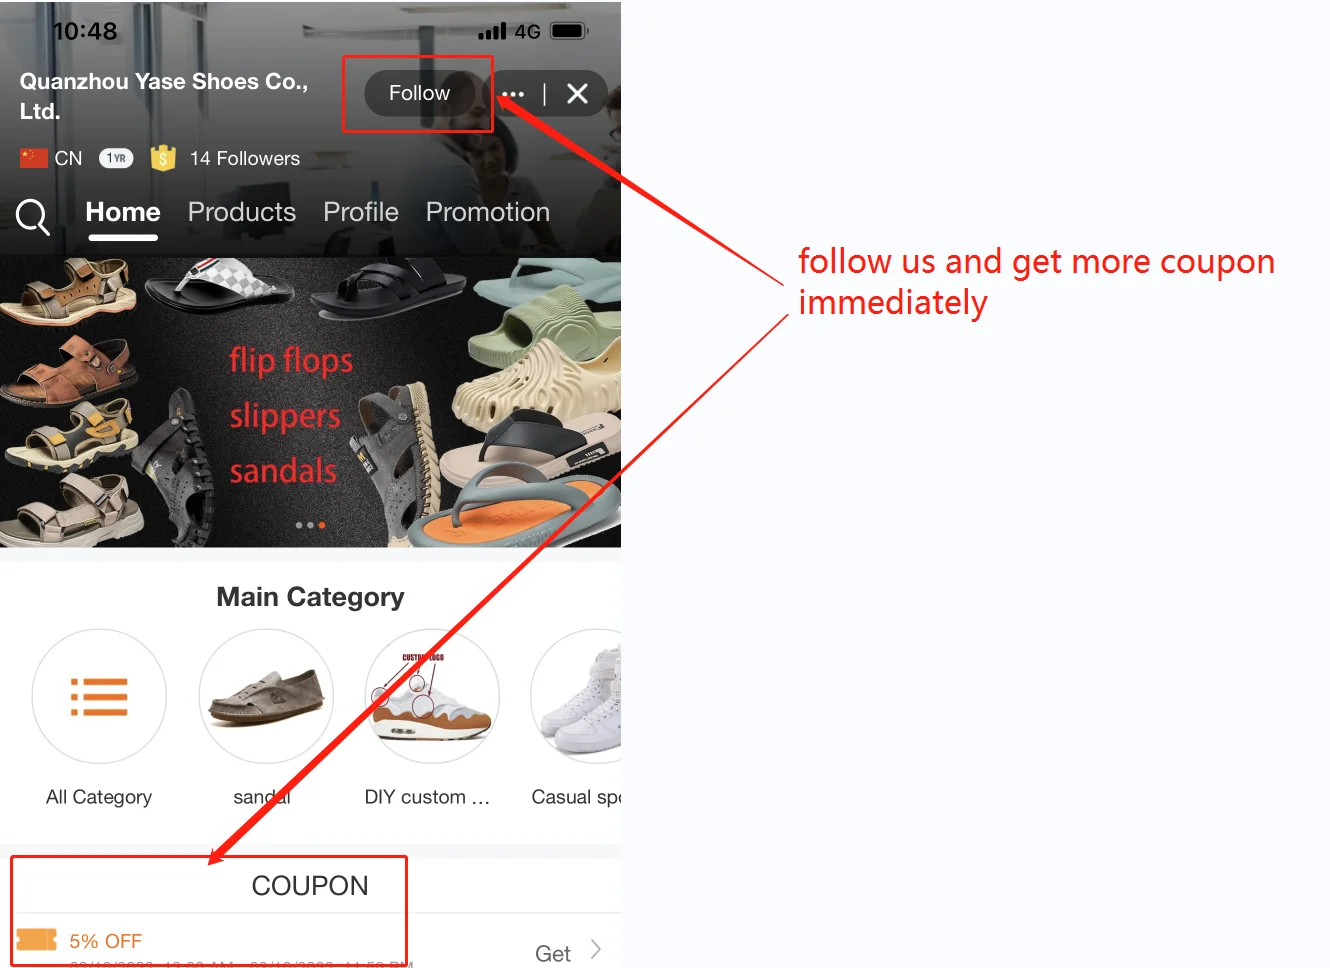Expand coupon details with chevron arrow
Viewport: 1330px width, 968px height.
coord(596,949)
